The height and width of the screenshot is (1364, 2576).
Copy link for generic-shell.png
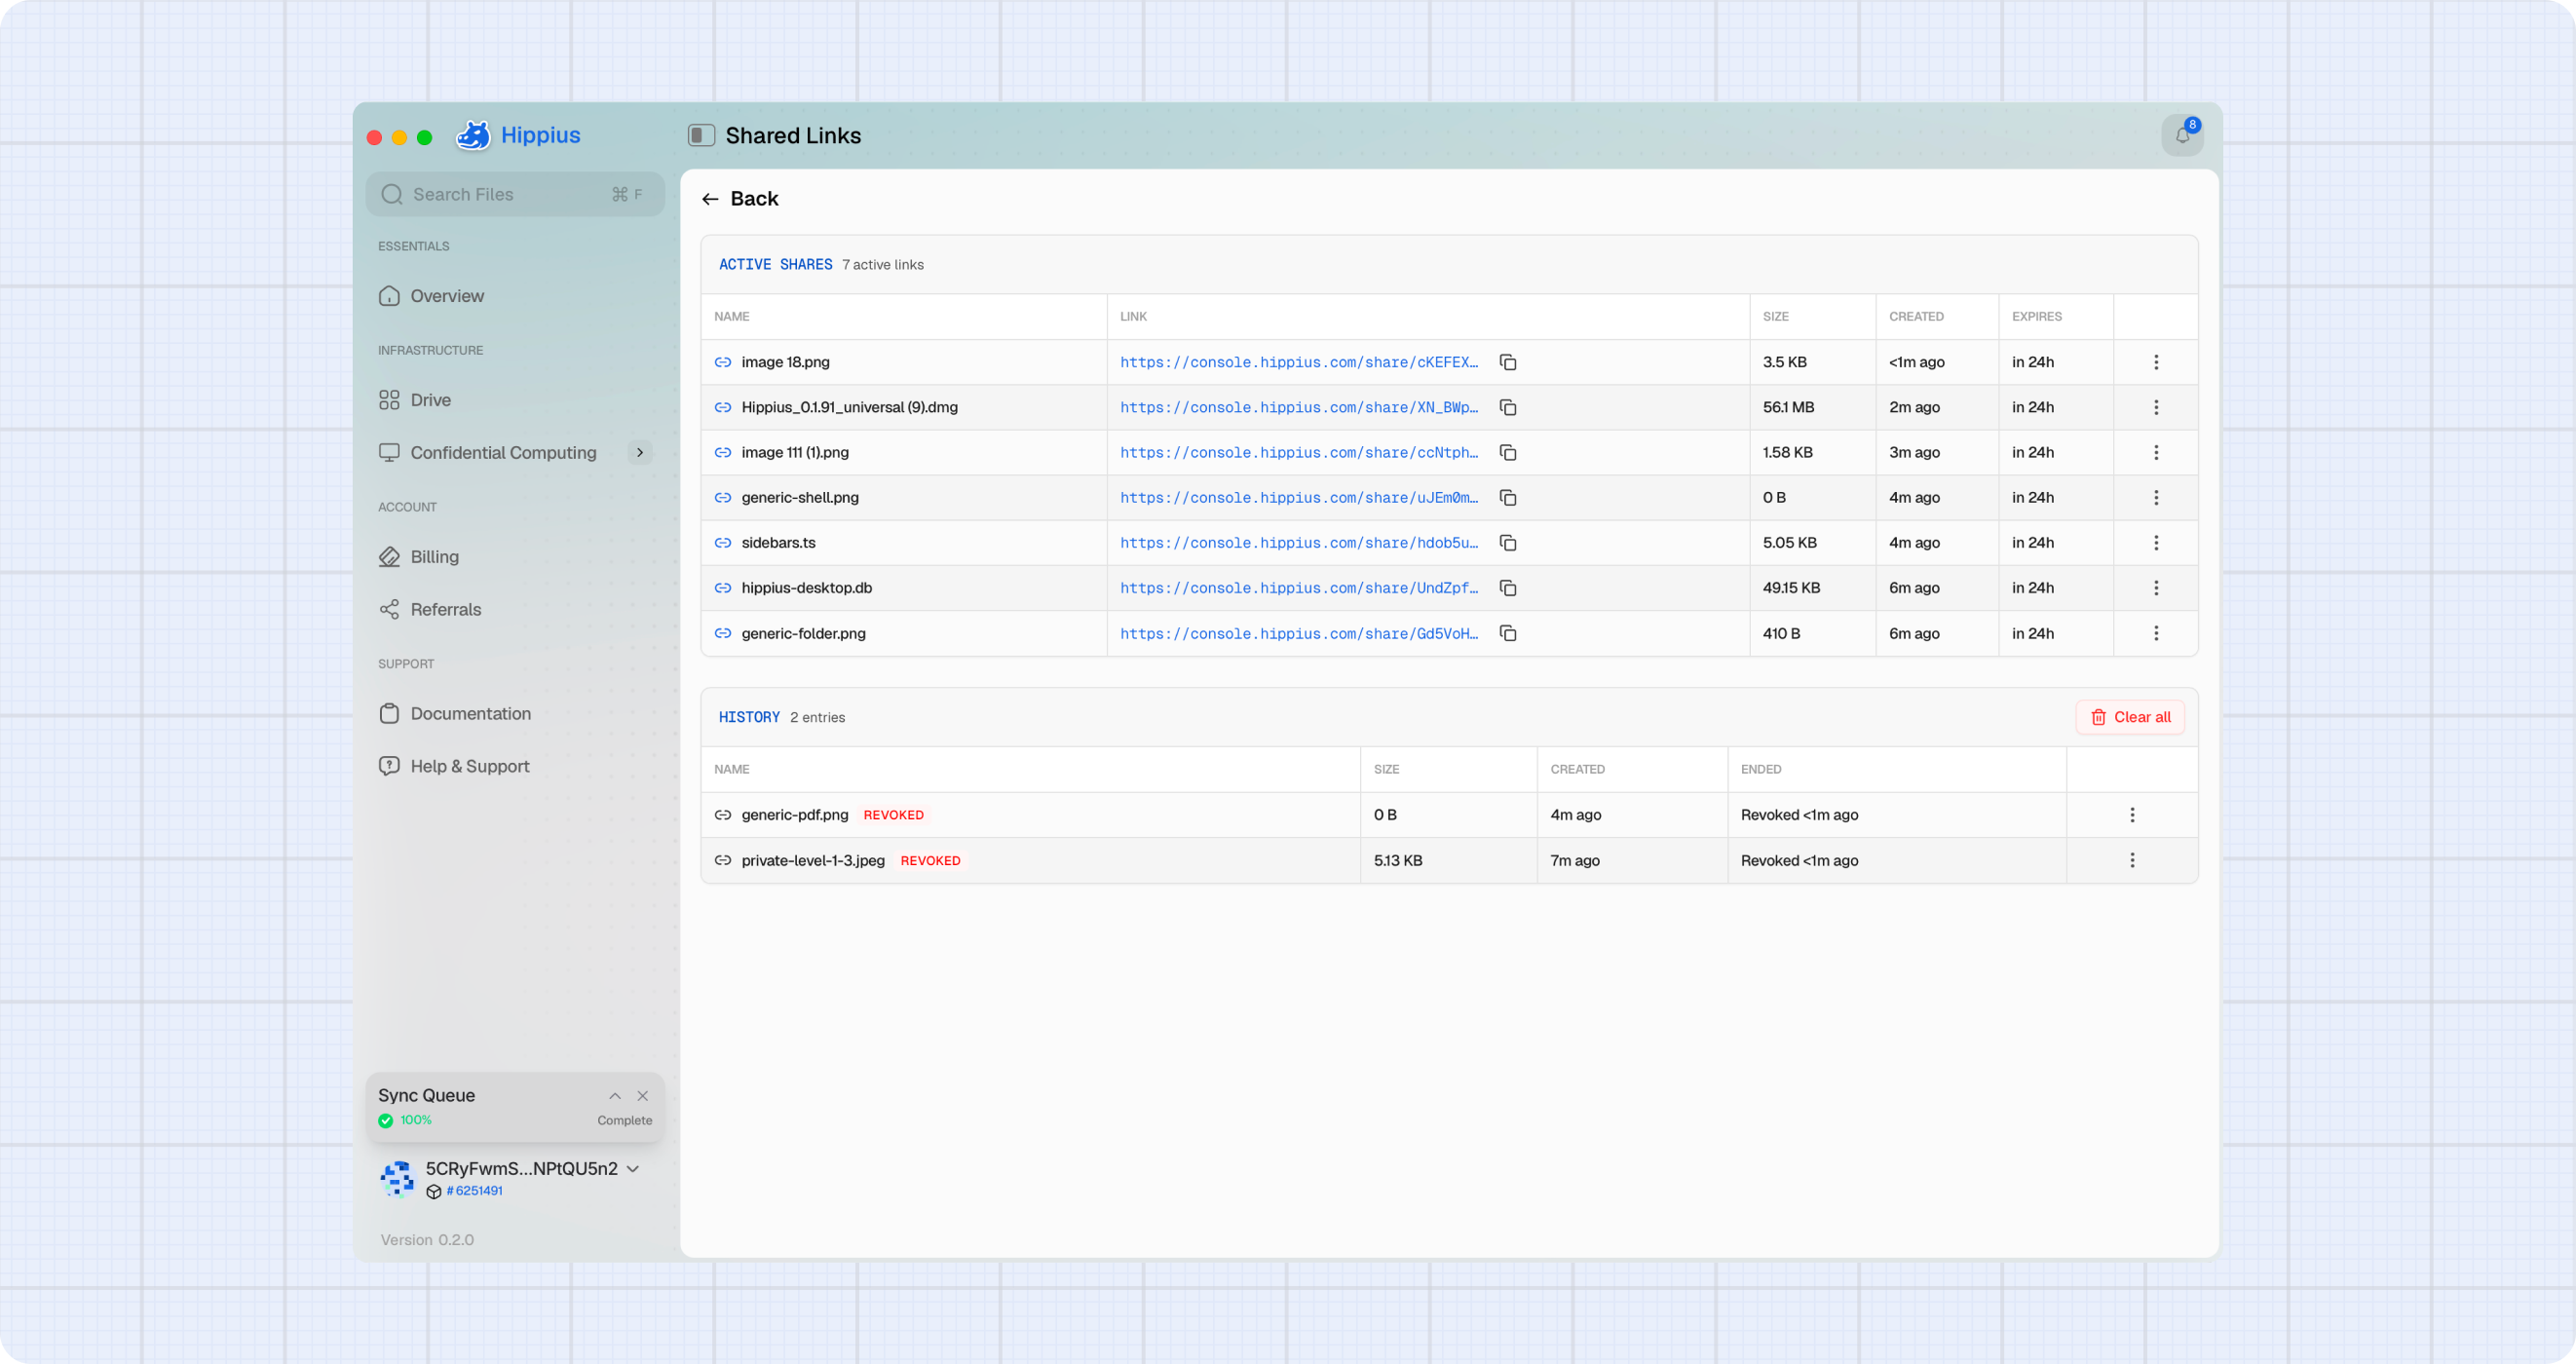pyautogui.click(x=1508, y=497)
